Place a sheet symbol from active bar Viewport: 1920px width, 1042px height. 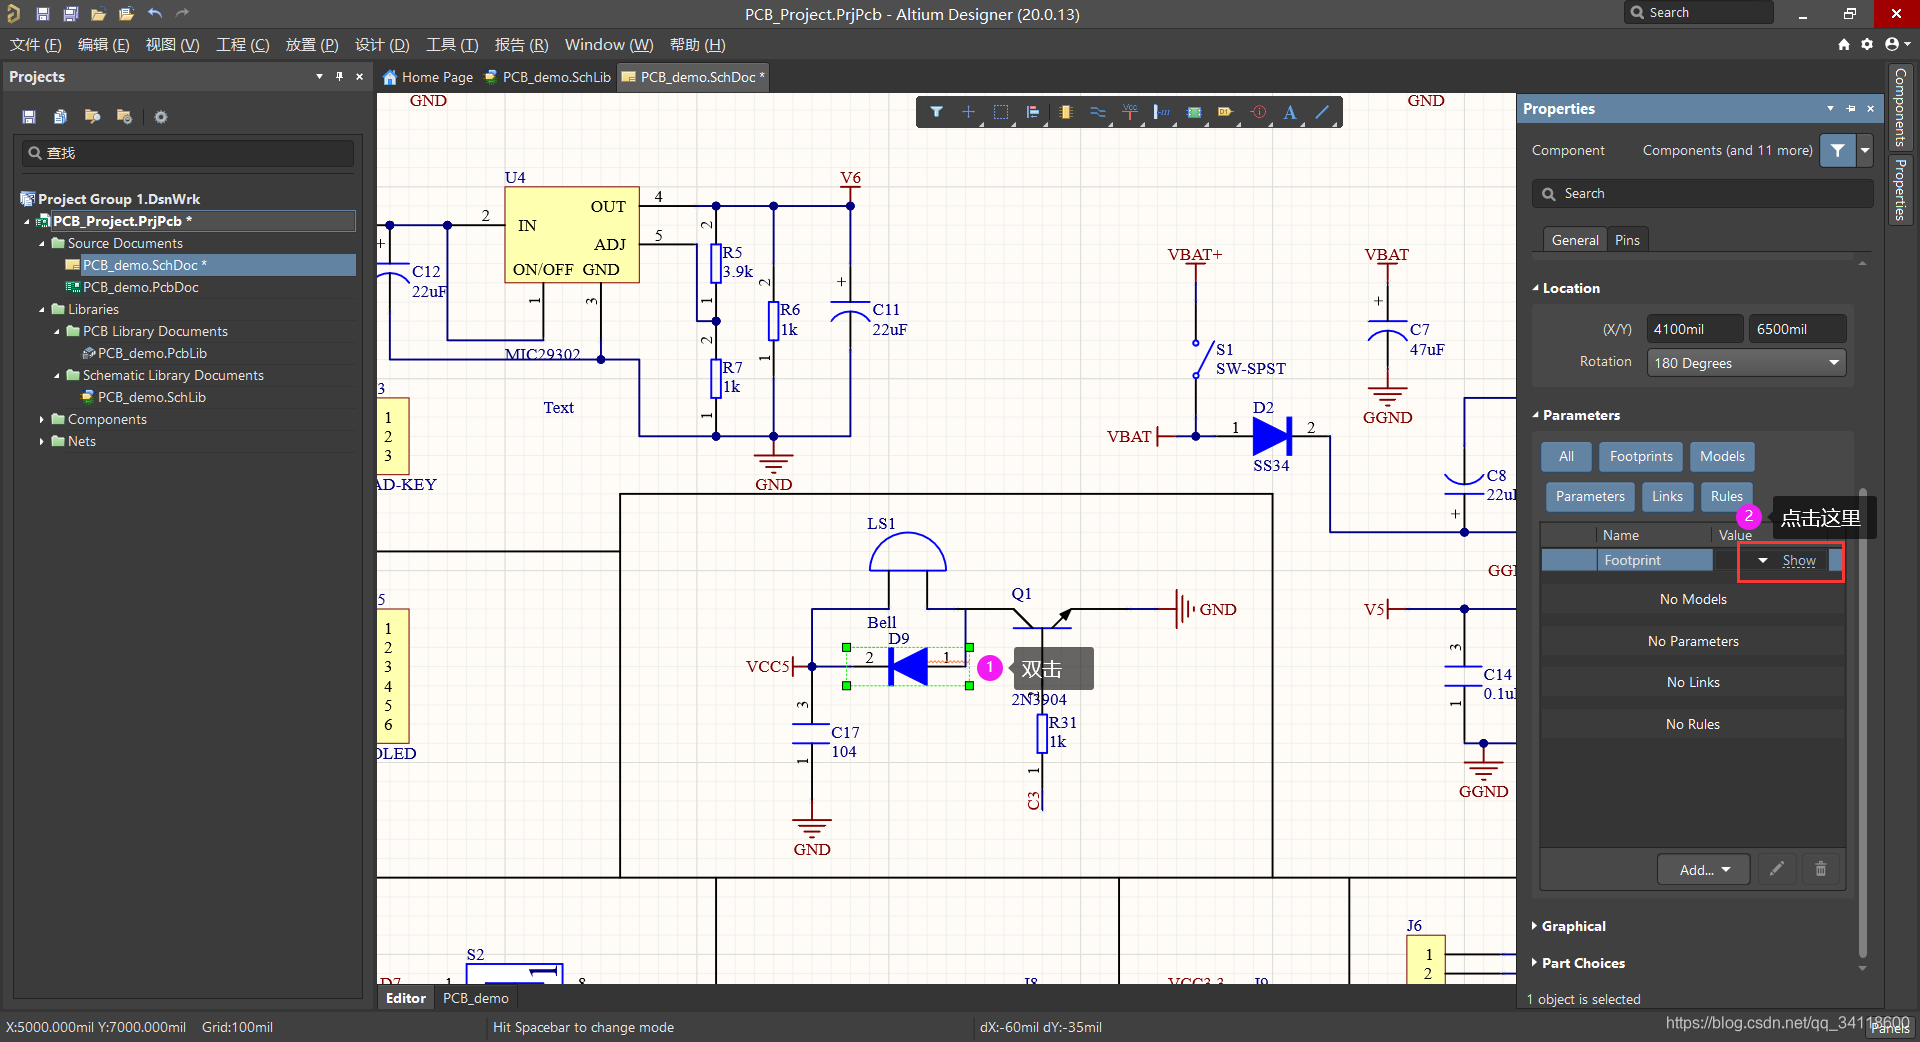click(1194, 112)
